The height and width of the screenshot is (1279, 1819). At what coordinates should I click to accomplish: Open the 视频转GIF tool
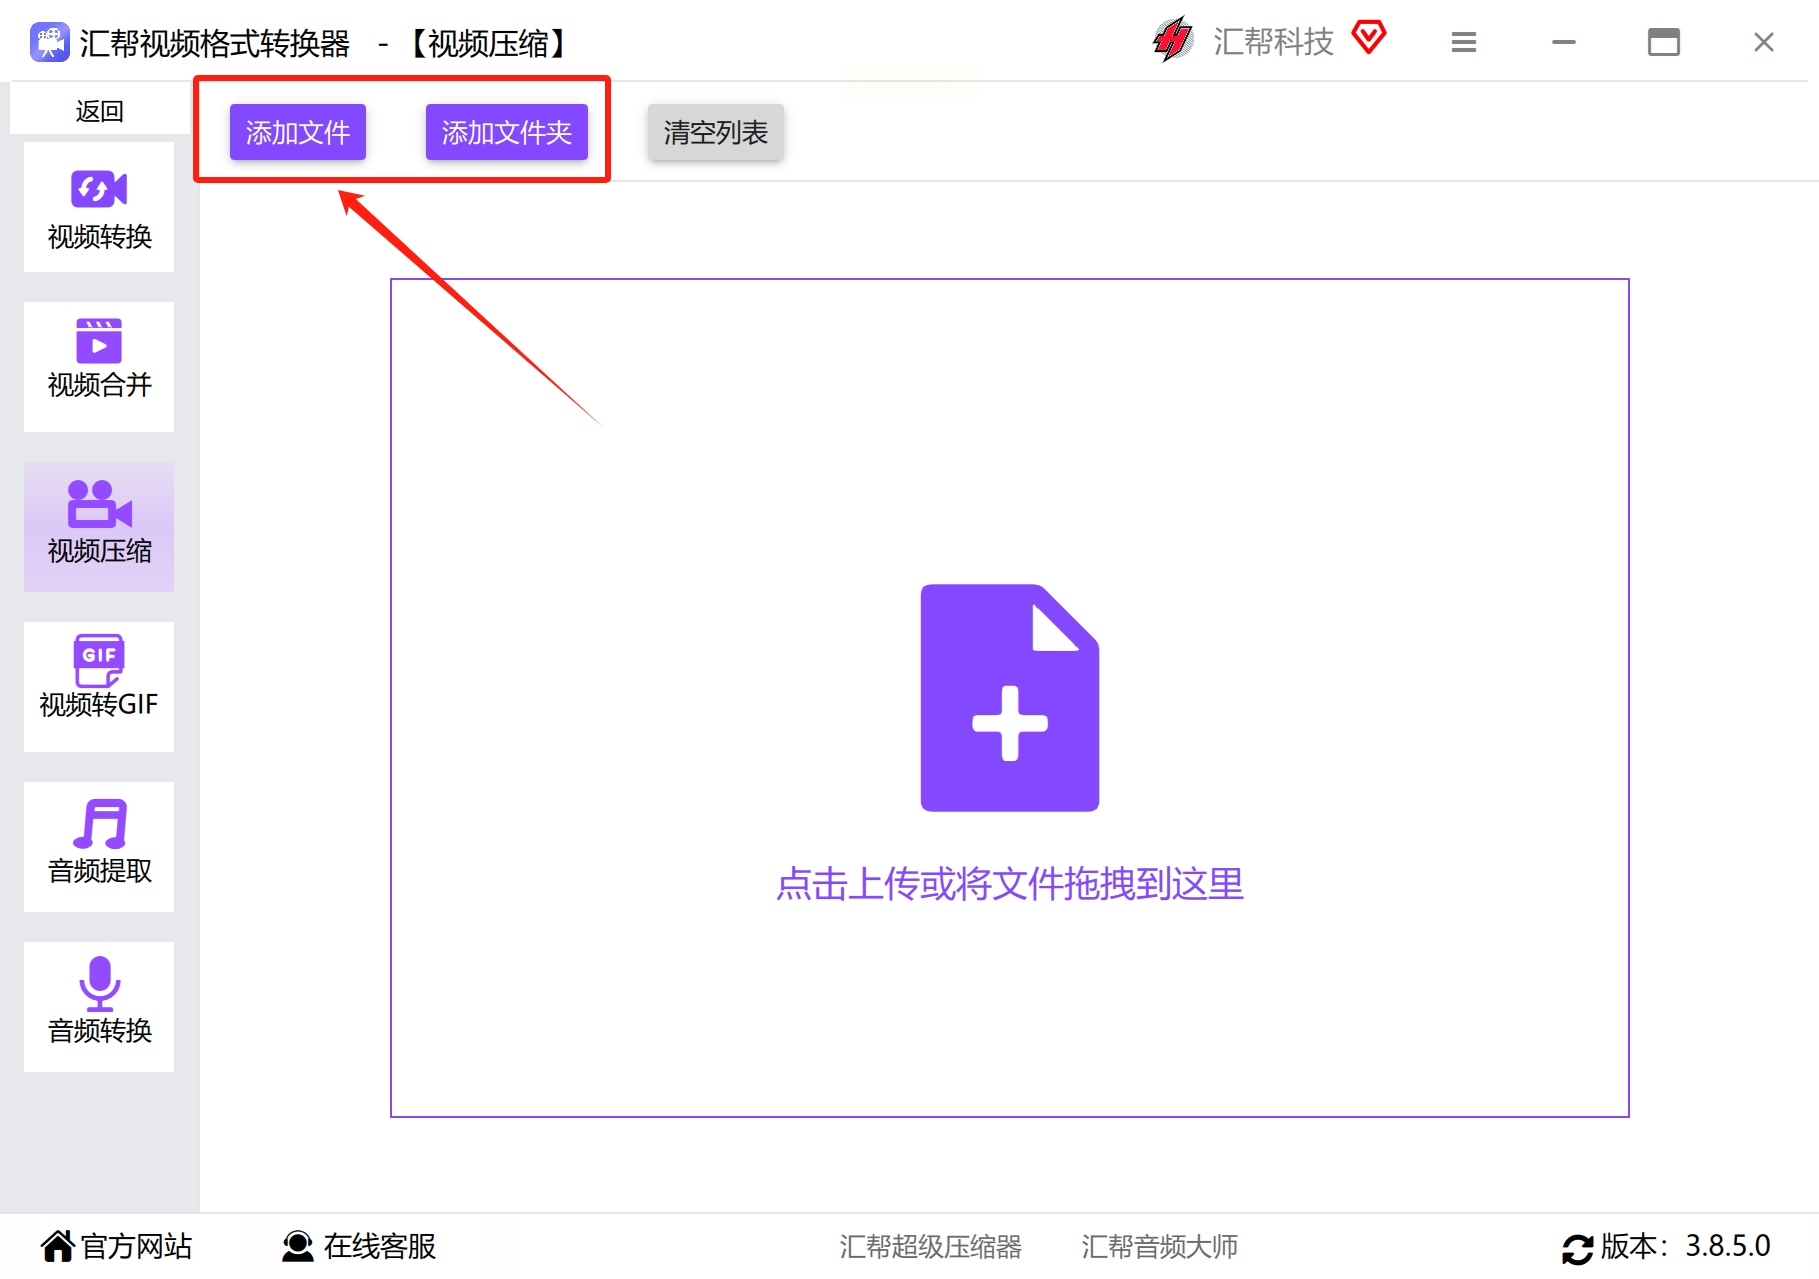[x=99, y=687]
